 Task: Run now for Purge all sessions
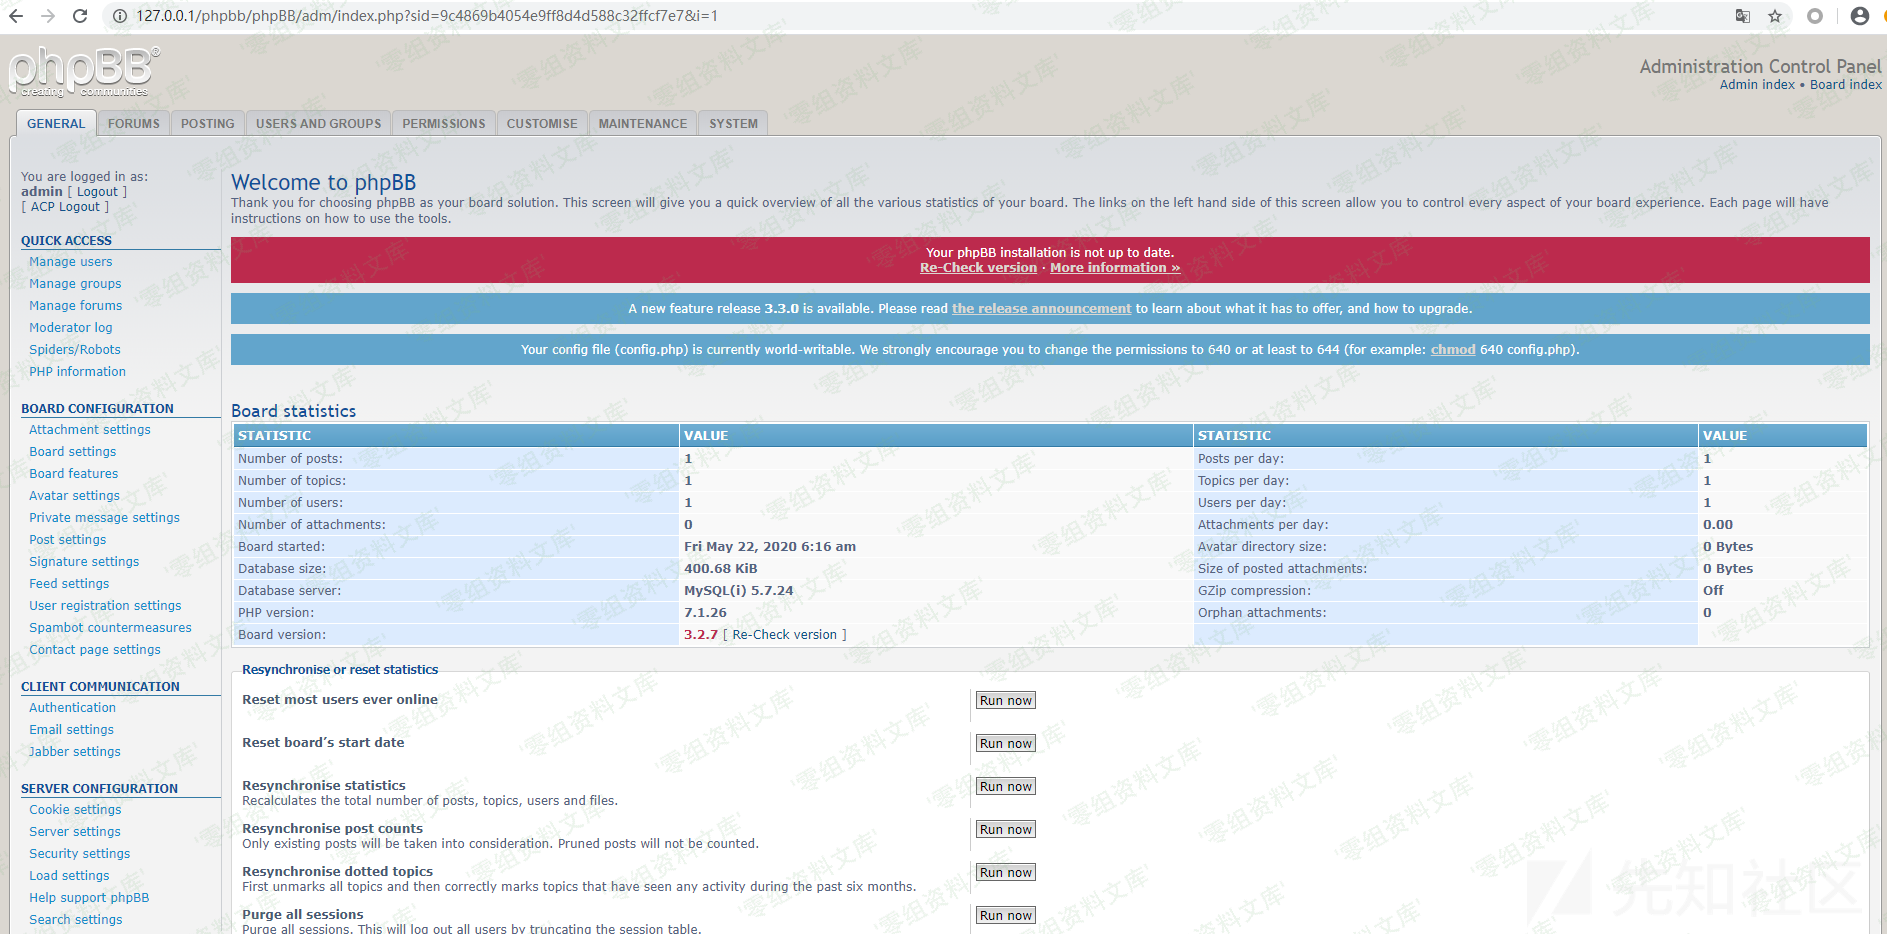pos(1005,916)
